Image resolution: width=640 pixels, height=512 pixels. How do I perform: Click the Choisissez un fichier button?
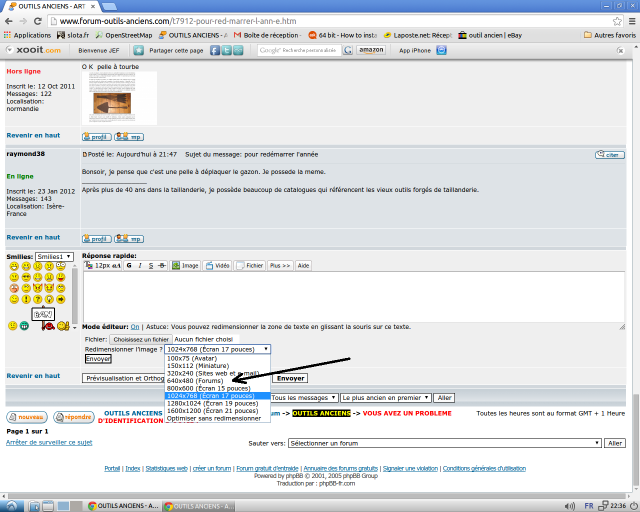pyautogui.click(x=141, y=339)
